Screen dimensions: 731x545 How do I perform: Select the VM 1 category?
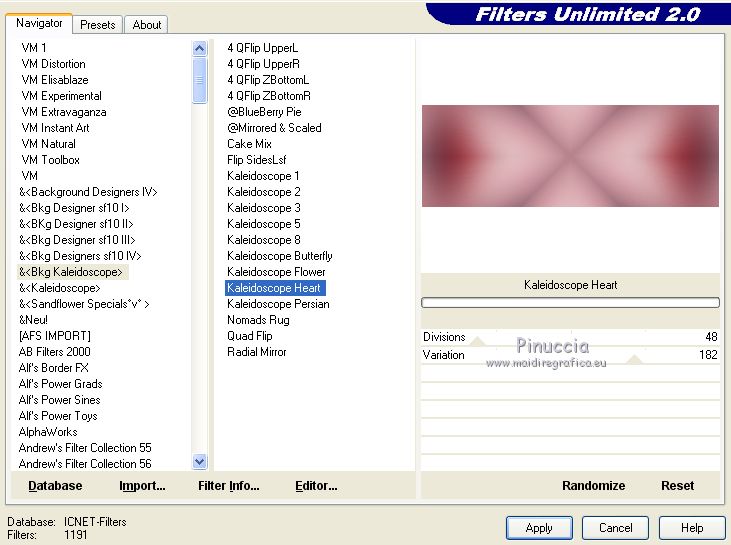(34, 48)
